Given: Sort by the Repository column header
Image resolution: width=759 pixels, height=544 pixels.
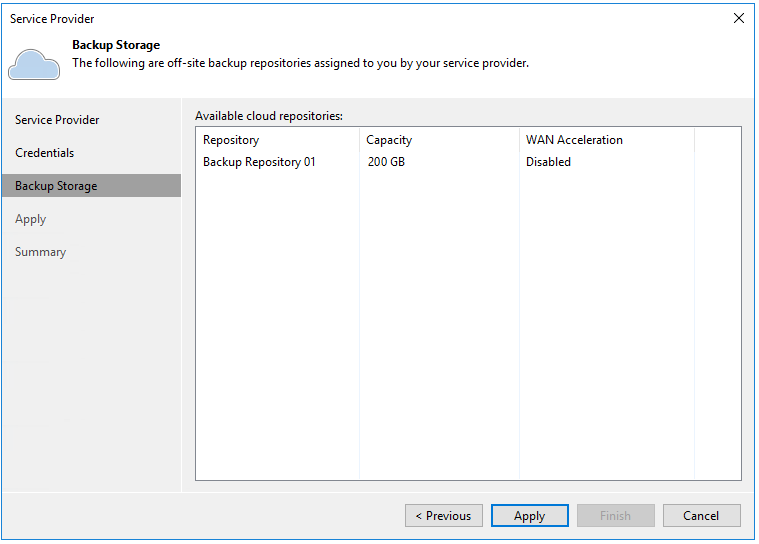Looking at the screenshot, I should point(231,140).
